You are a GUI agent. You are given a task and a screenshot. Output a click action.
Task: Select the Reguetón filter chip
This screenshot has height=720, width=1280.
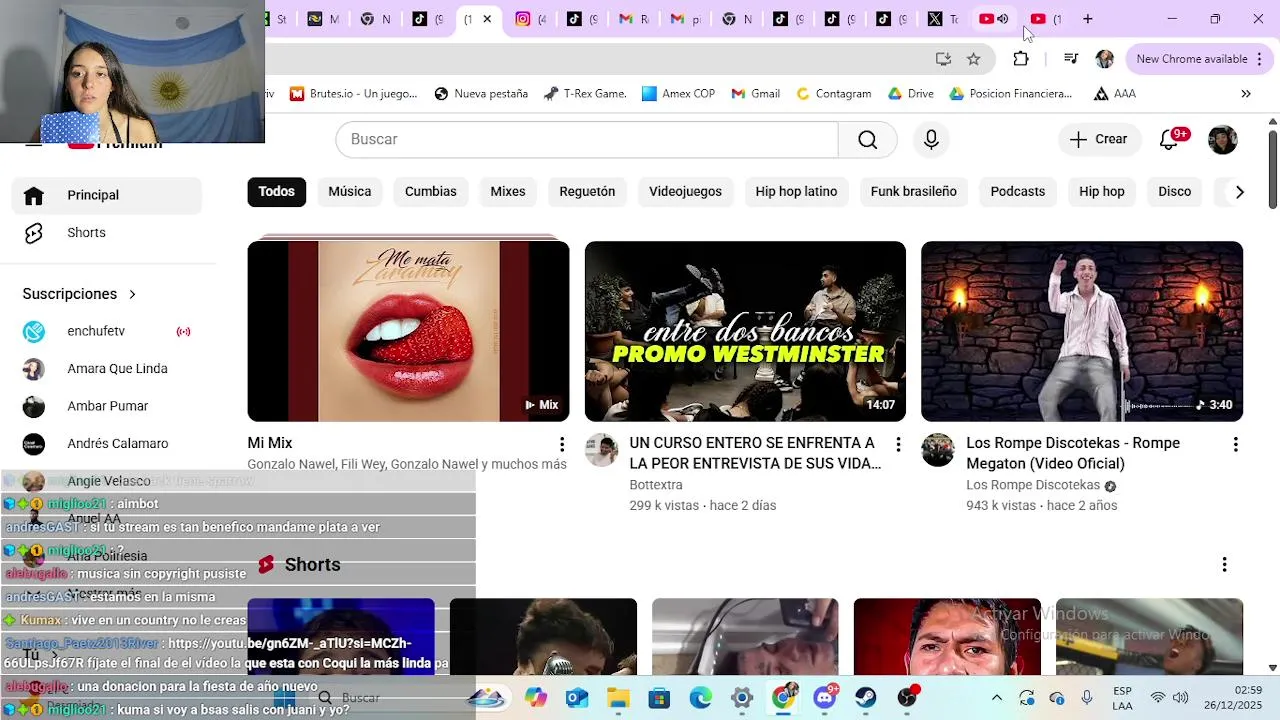click(x=587, y=192)
